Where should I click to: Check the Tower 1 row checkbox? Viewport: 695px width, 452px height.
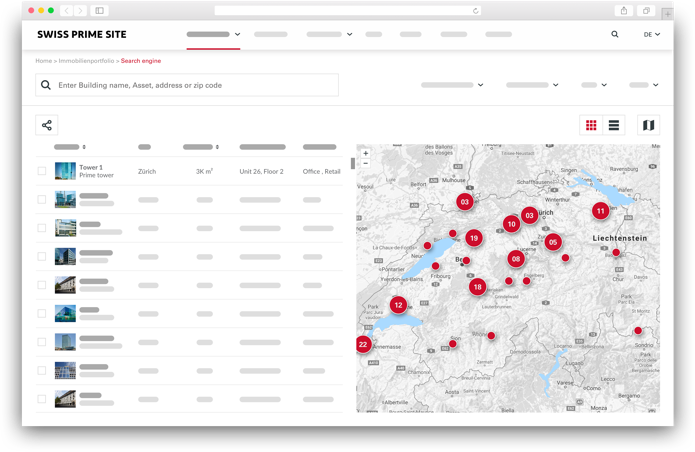pos(42,171)
